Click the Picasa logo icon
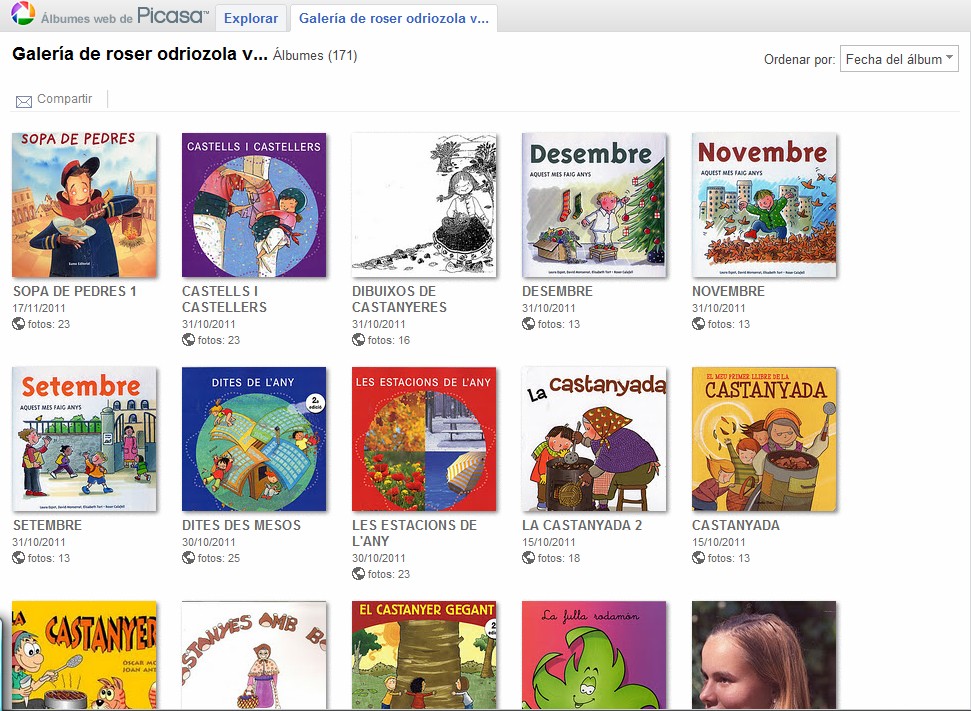971x711 pixels. point(23,13)
